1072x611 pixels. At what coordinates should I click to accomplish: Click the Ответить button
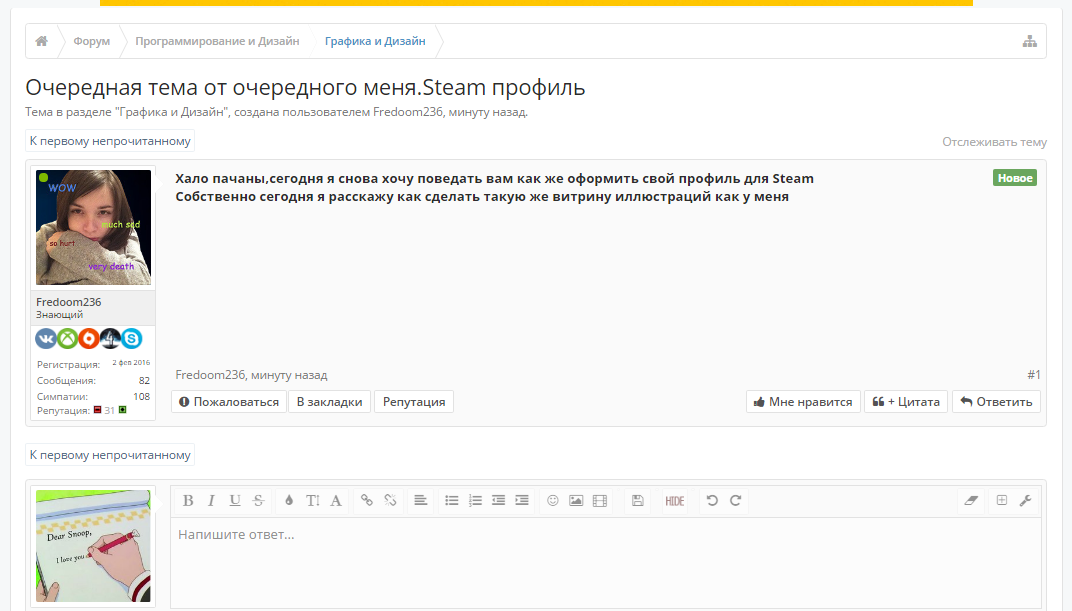pos(996,402)
